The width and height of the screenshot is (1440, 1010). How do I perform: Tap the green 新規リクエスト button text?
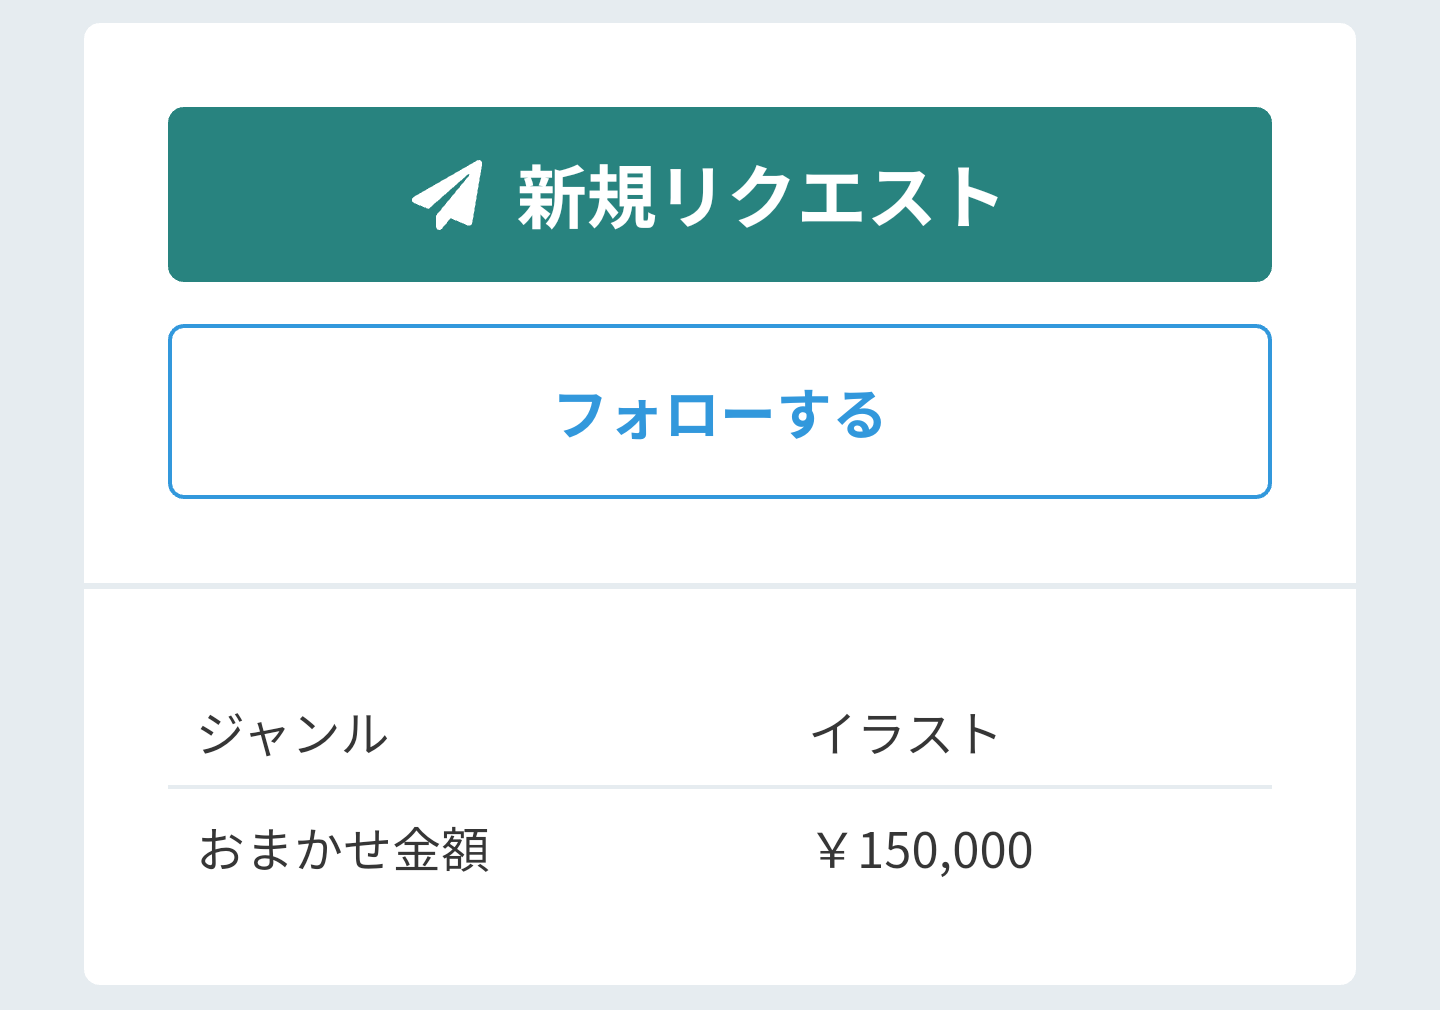click(x=760, y=196)
